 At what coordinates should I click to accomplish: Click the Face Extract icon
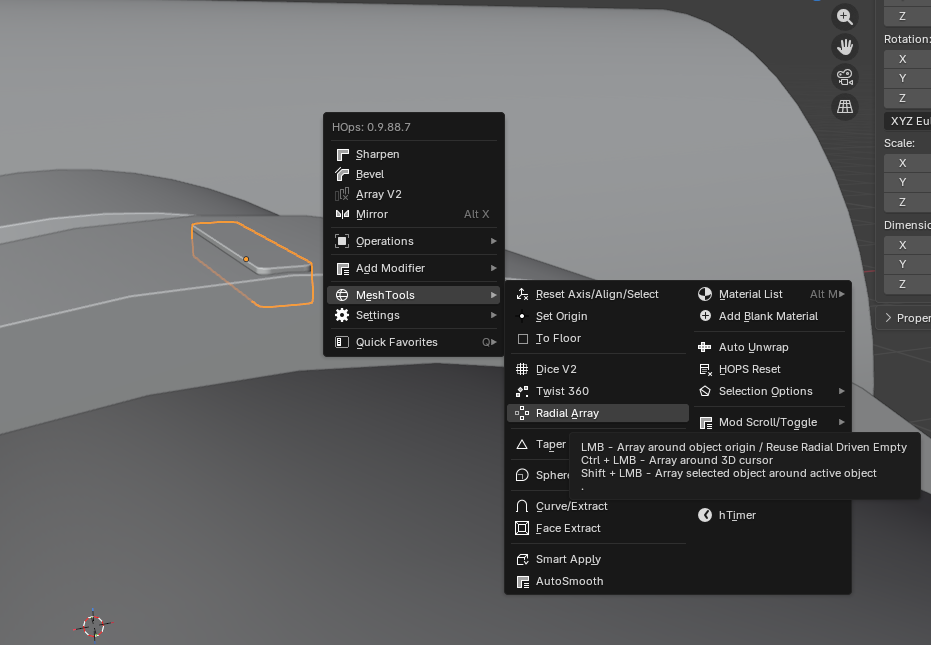point(522,528)
